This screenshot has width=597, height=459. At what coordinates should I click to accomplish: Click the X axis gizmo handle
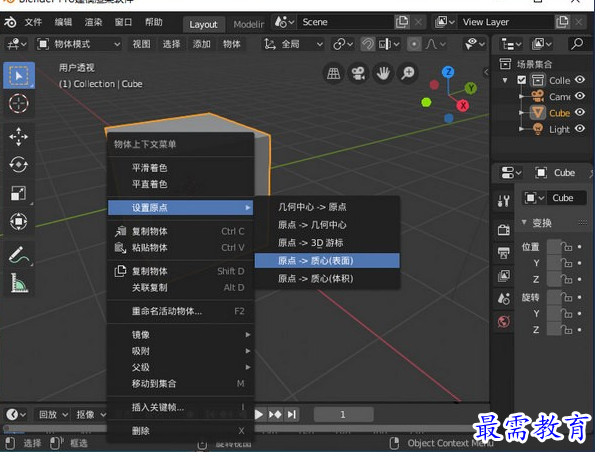pos(463,105)
